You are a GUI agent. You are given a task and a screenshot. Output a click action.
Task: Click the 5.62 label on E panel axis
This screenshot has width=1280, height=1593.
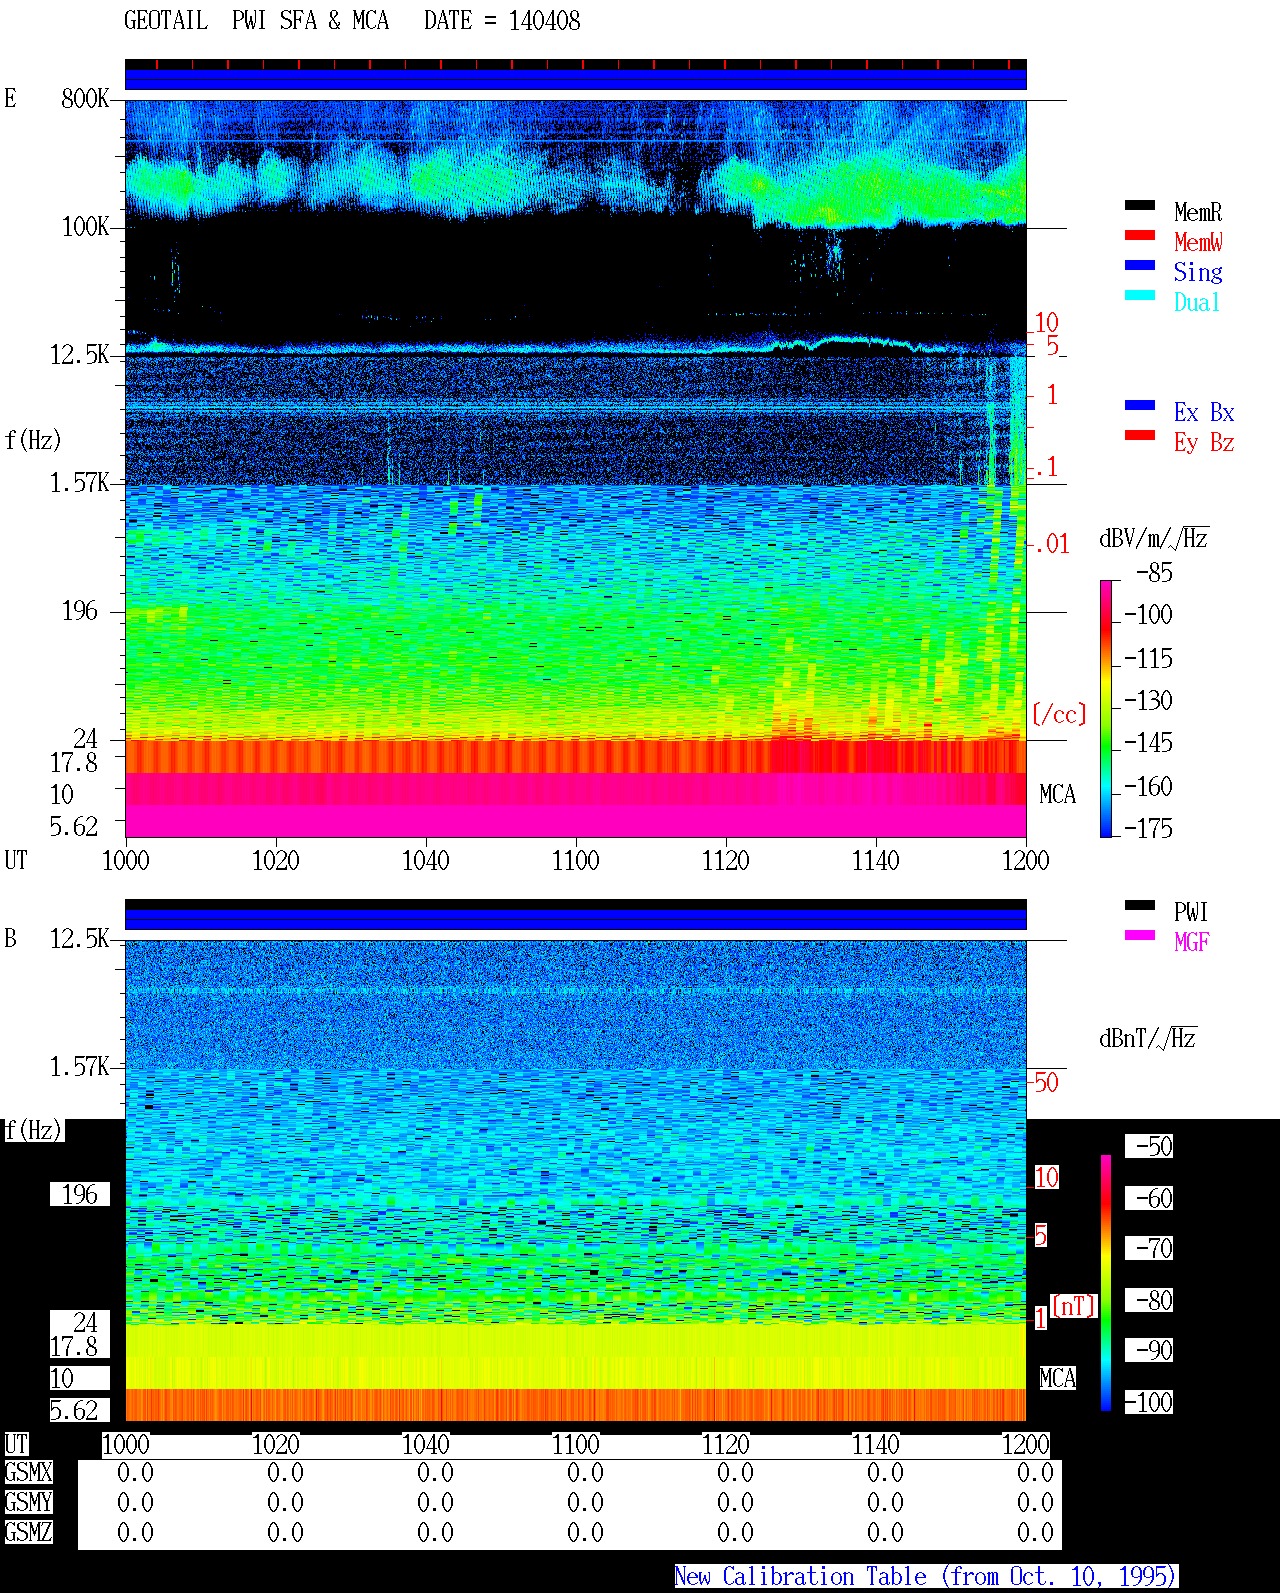coord(74,827)
